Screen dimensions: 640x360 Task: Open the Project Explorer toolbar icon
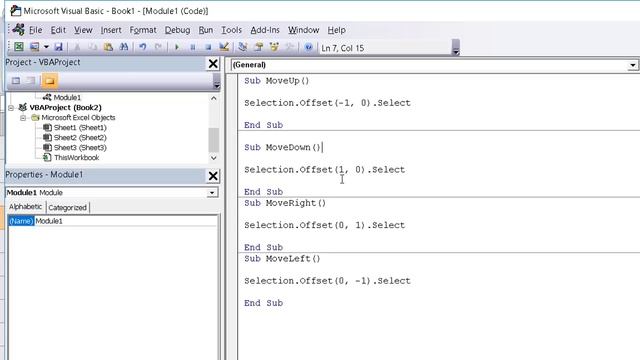[x=243, y=47]
